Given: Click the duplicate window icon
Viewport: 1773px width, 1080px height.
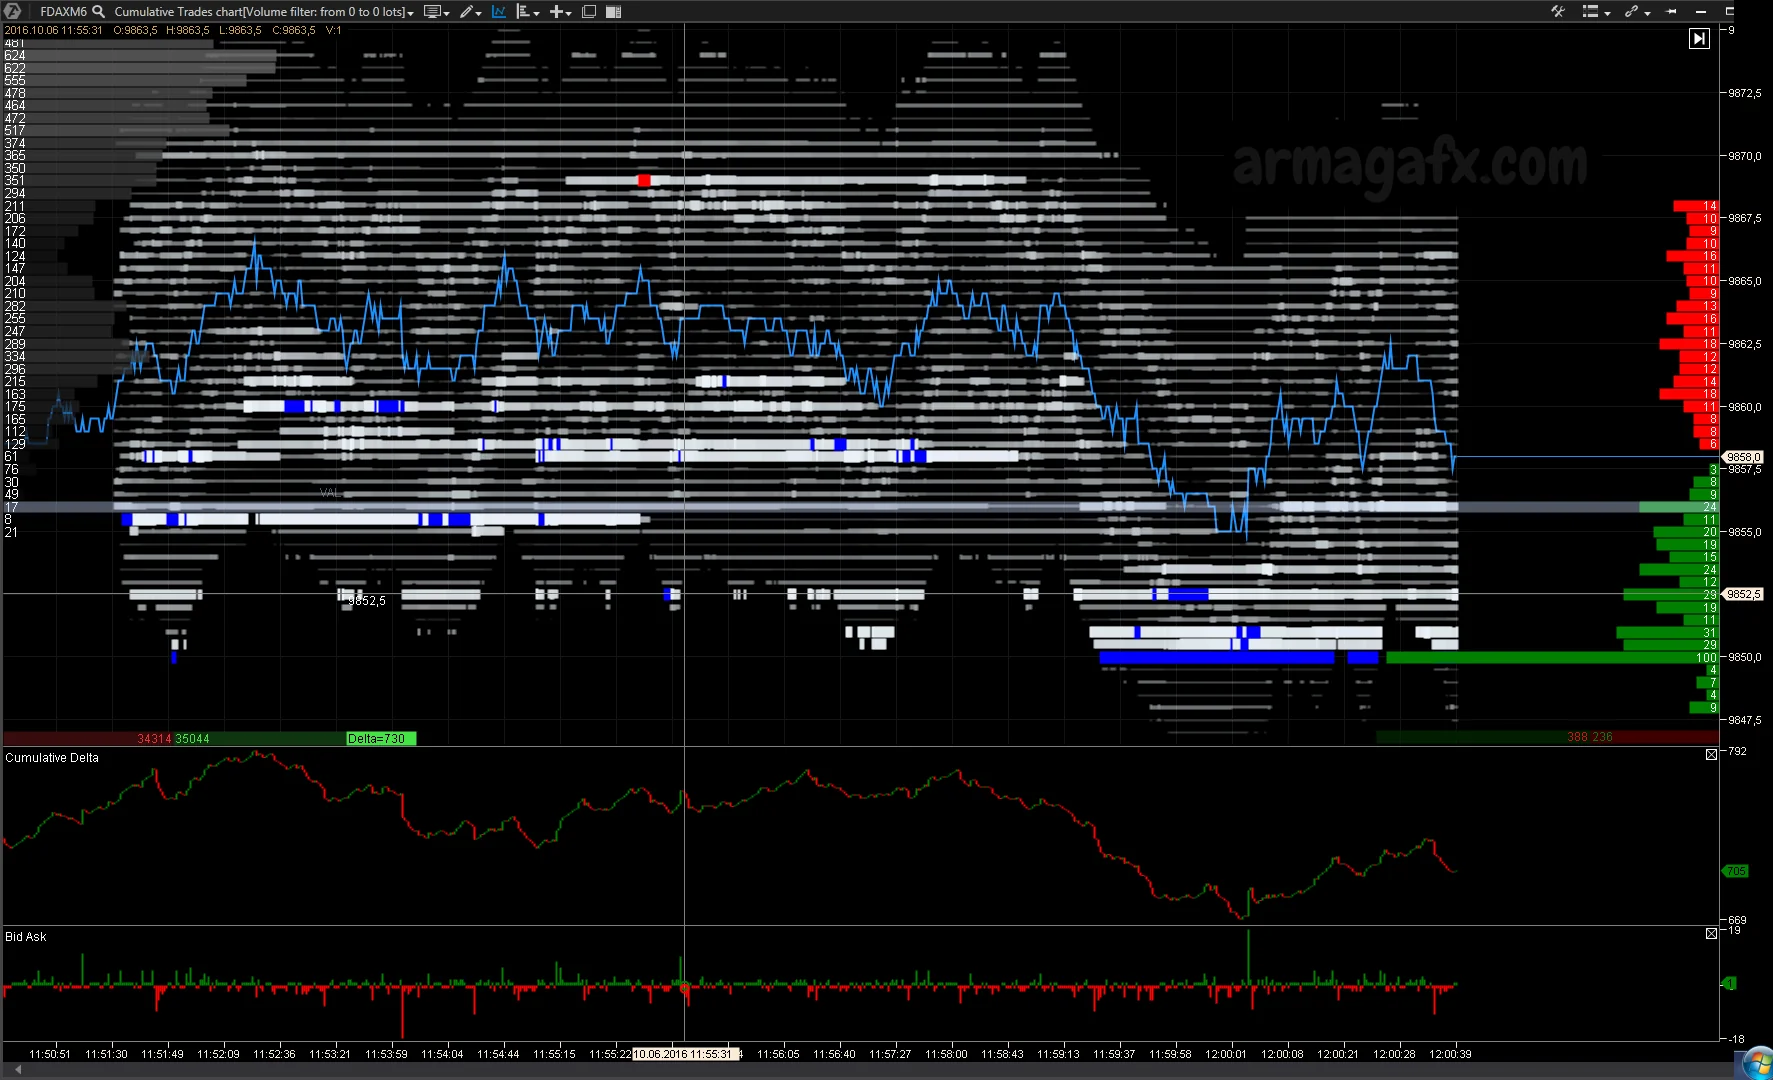Looking at the screenshot, I should (589, 12).
